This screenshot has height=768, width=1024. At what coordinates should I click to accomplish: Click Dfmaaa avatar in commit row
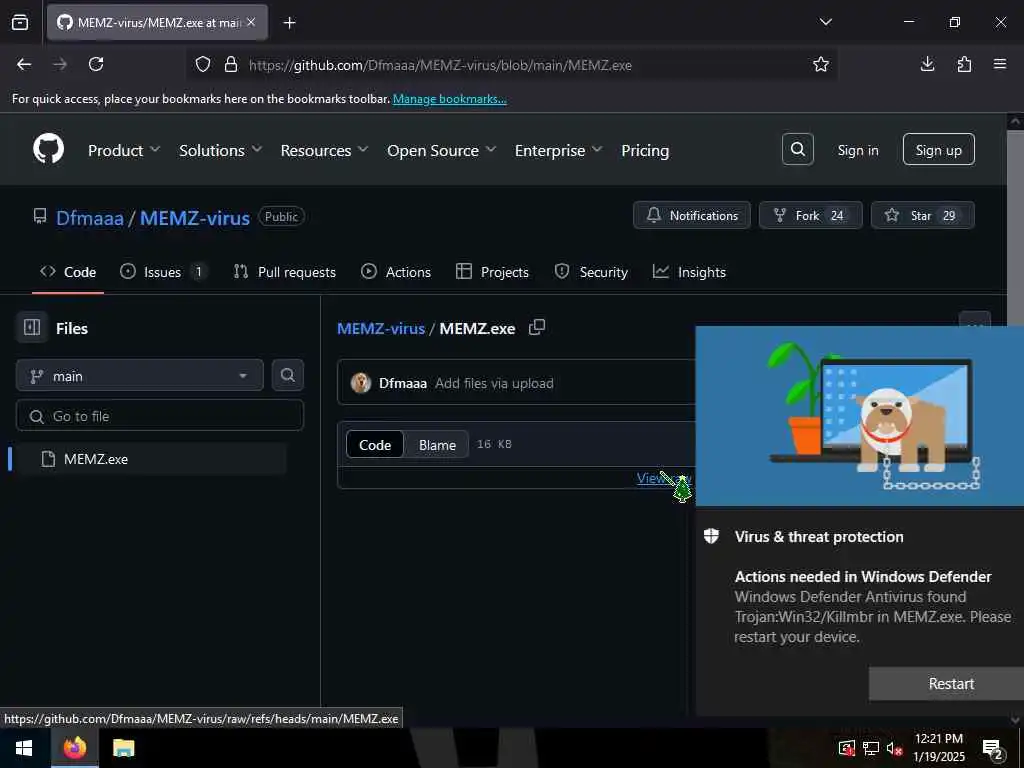tap(360, 383)
